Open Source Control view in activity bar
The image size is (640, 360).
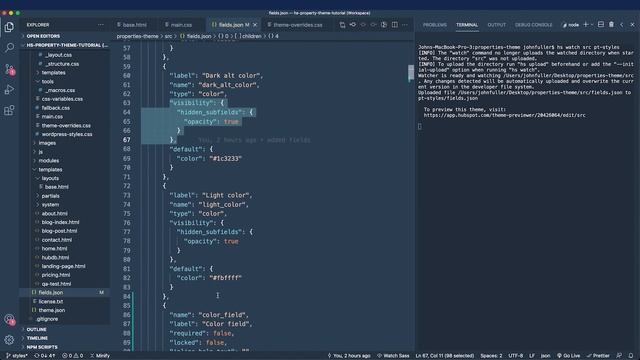click(x=9, y=69)
